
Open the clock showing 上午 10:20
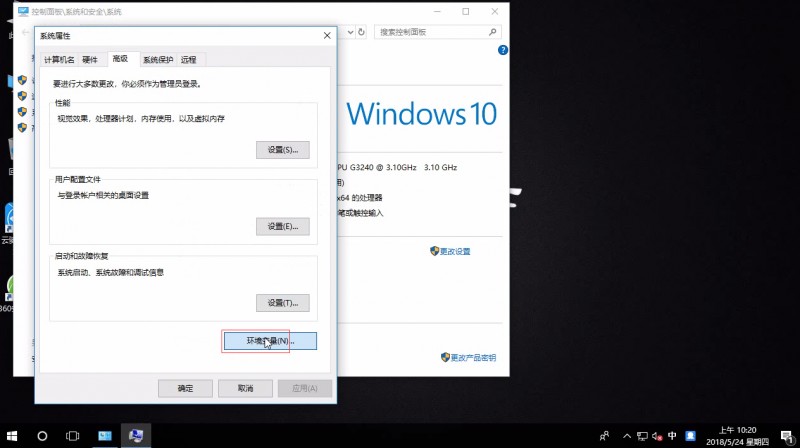[737, 436]
